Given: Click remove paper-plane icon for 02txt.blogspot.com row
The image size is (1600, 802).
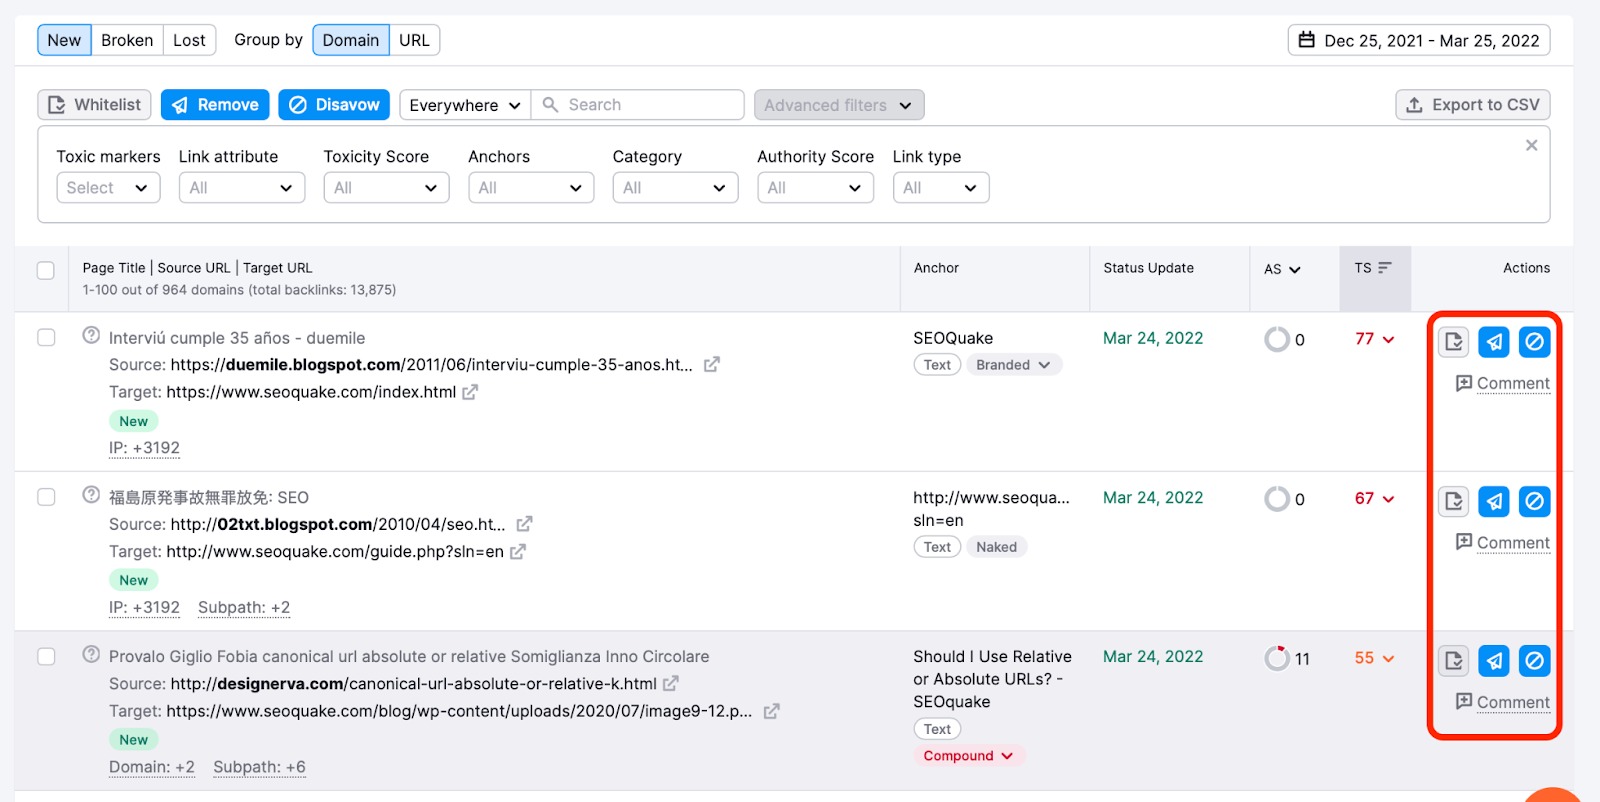Looking at the screenshot, I should (x=1494, y=501).
